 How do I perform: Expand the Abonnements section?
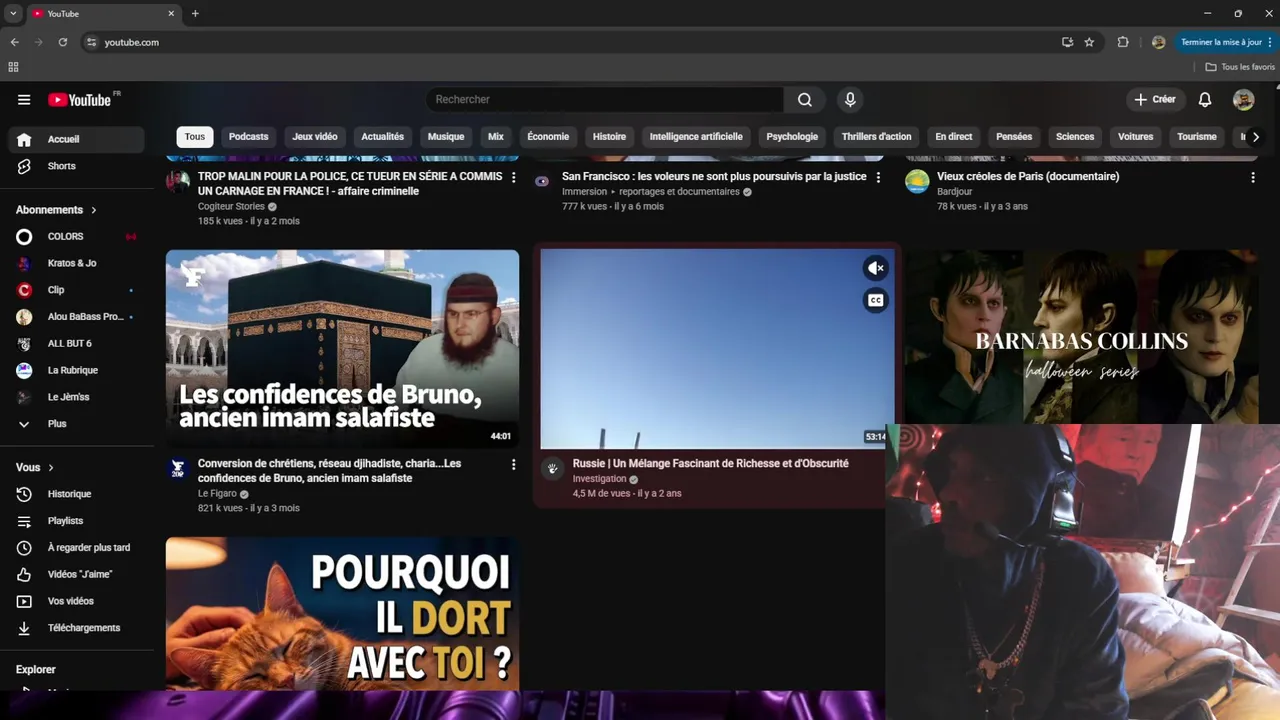[56, 210]
